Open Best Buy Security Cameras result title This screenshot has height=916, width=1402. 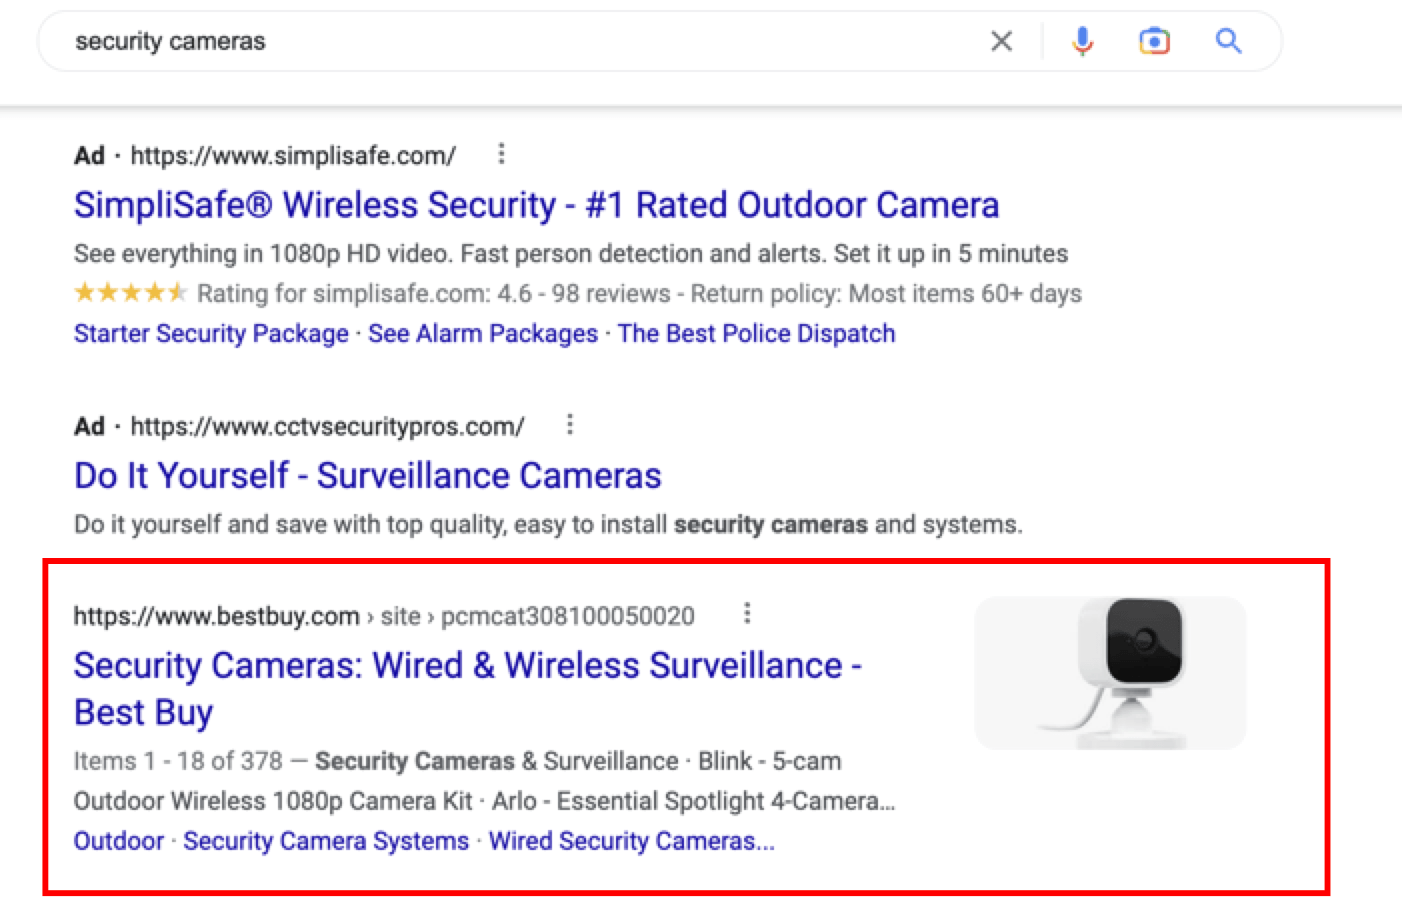pos(467,667)
